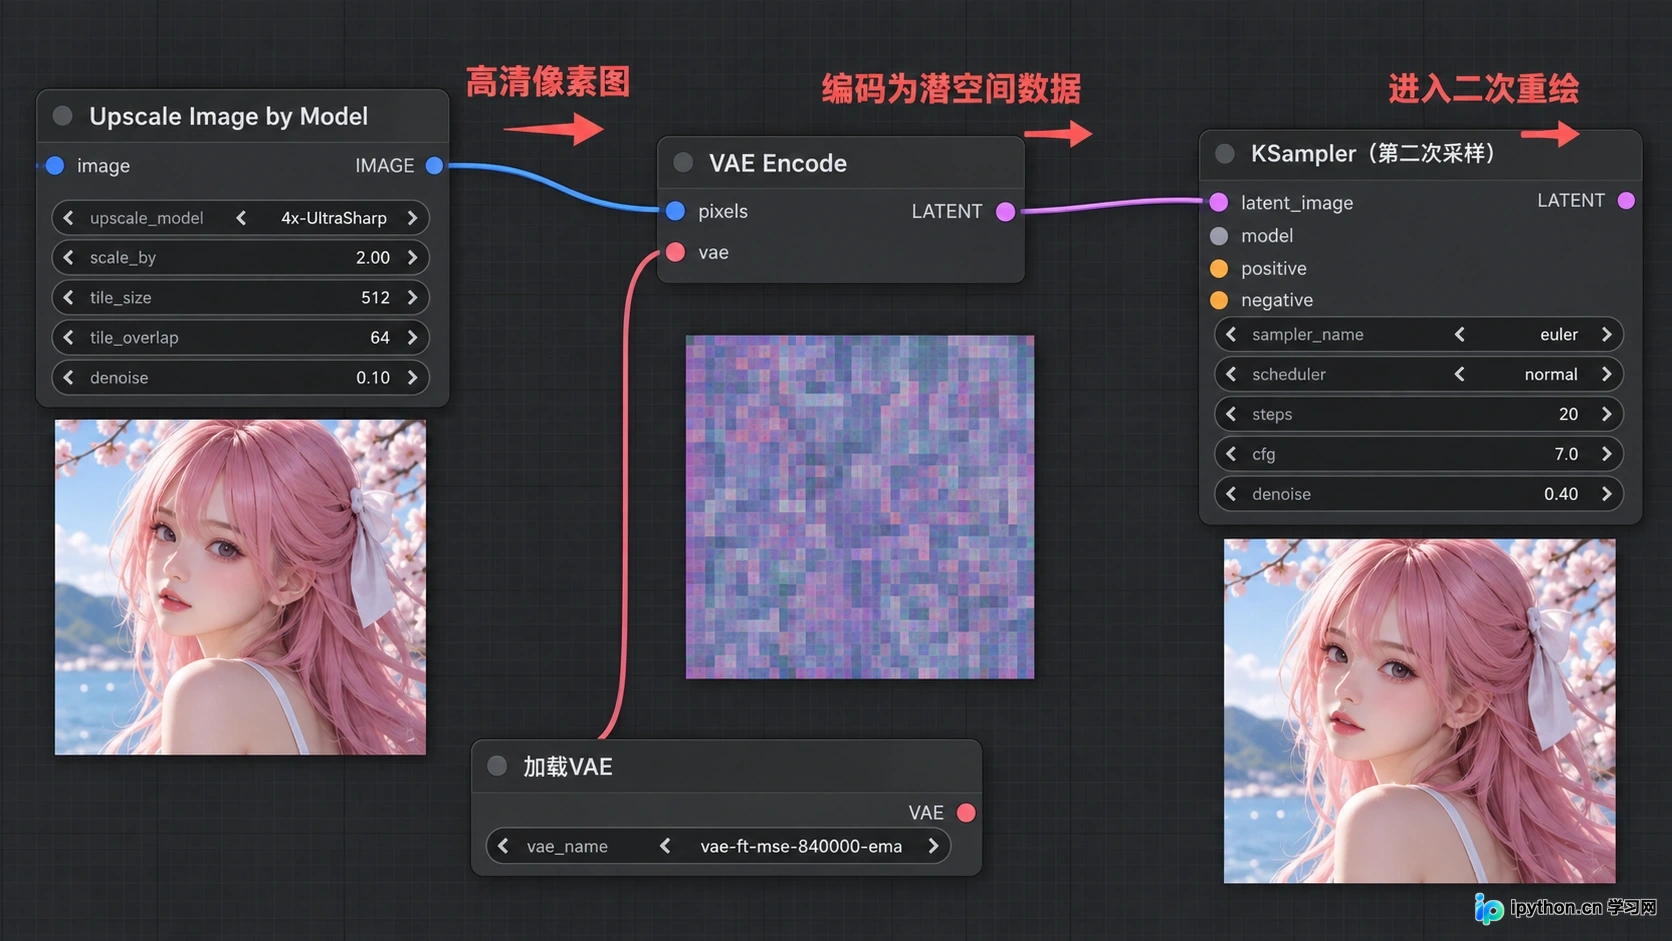Increase scale_by with right arrow
Viewport: 1672px width, 941px height.
412,258
